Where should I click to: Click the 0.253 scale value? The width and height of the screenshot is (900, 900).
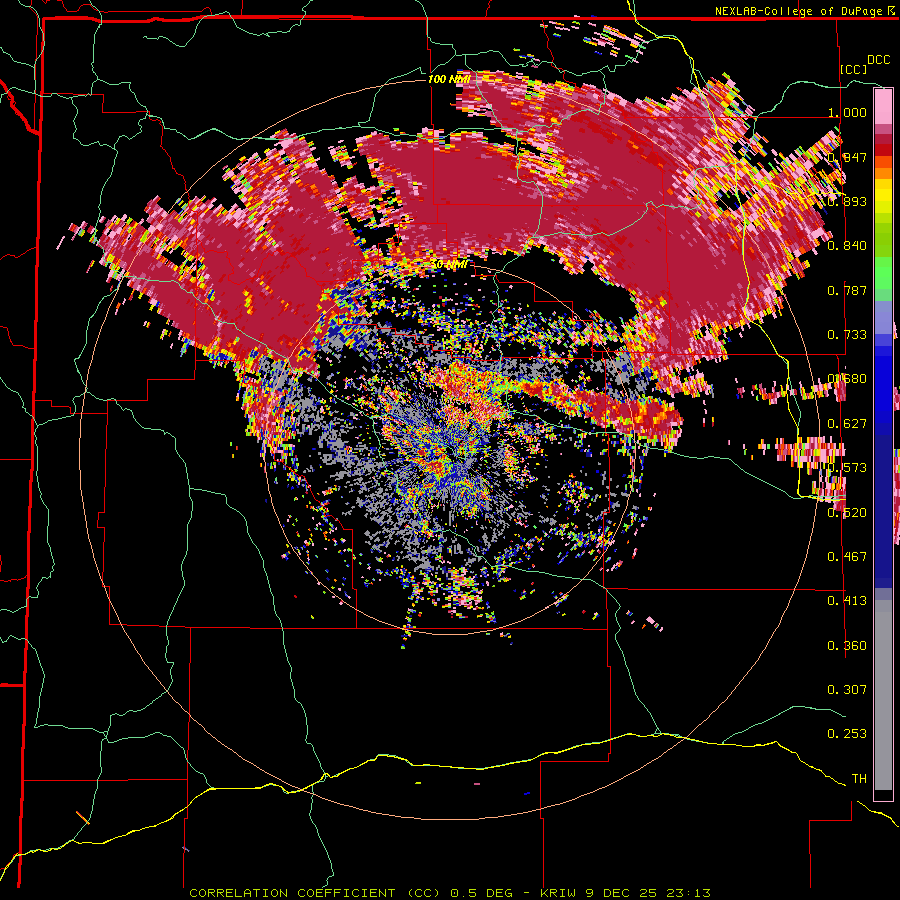click(x=847, y=734)
